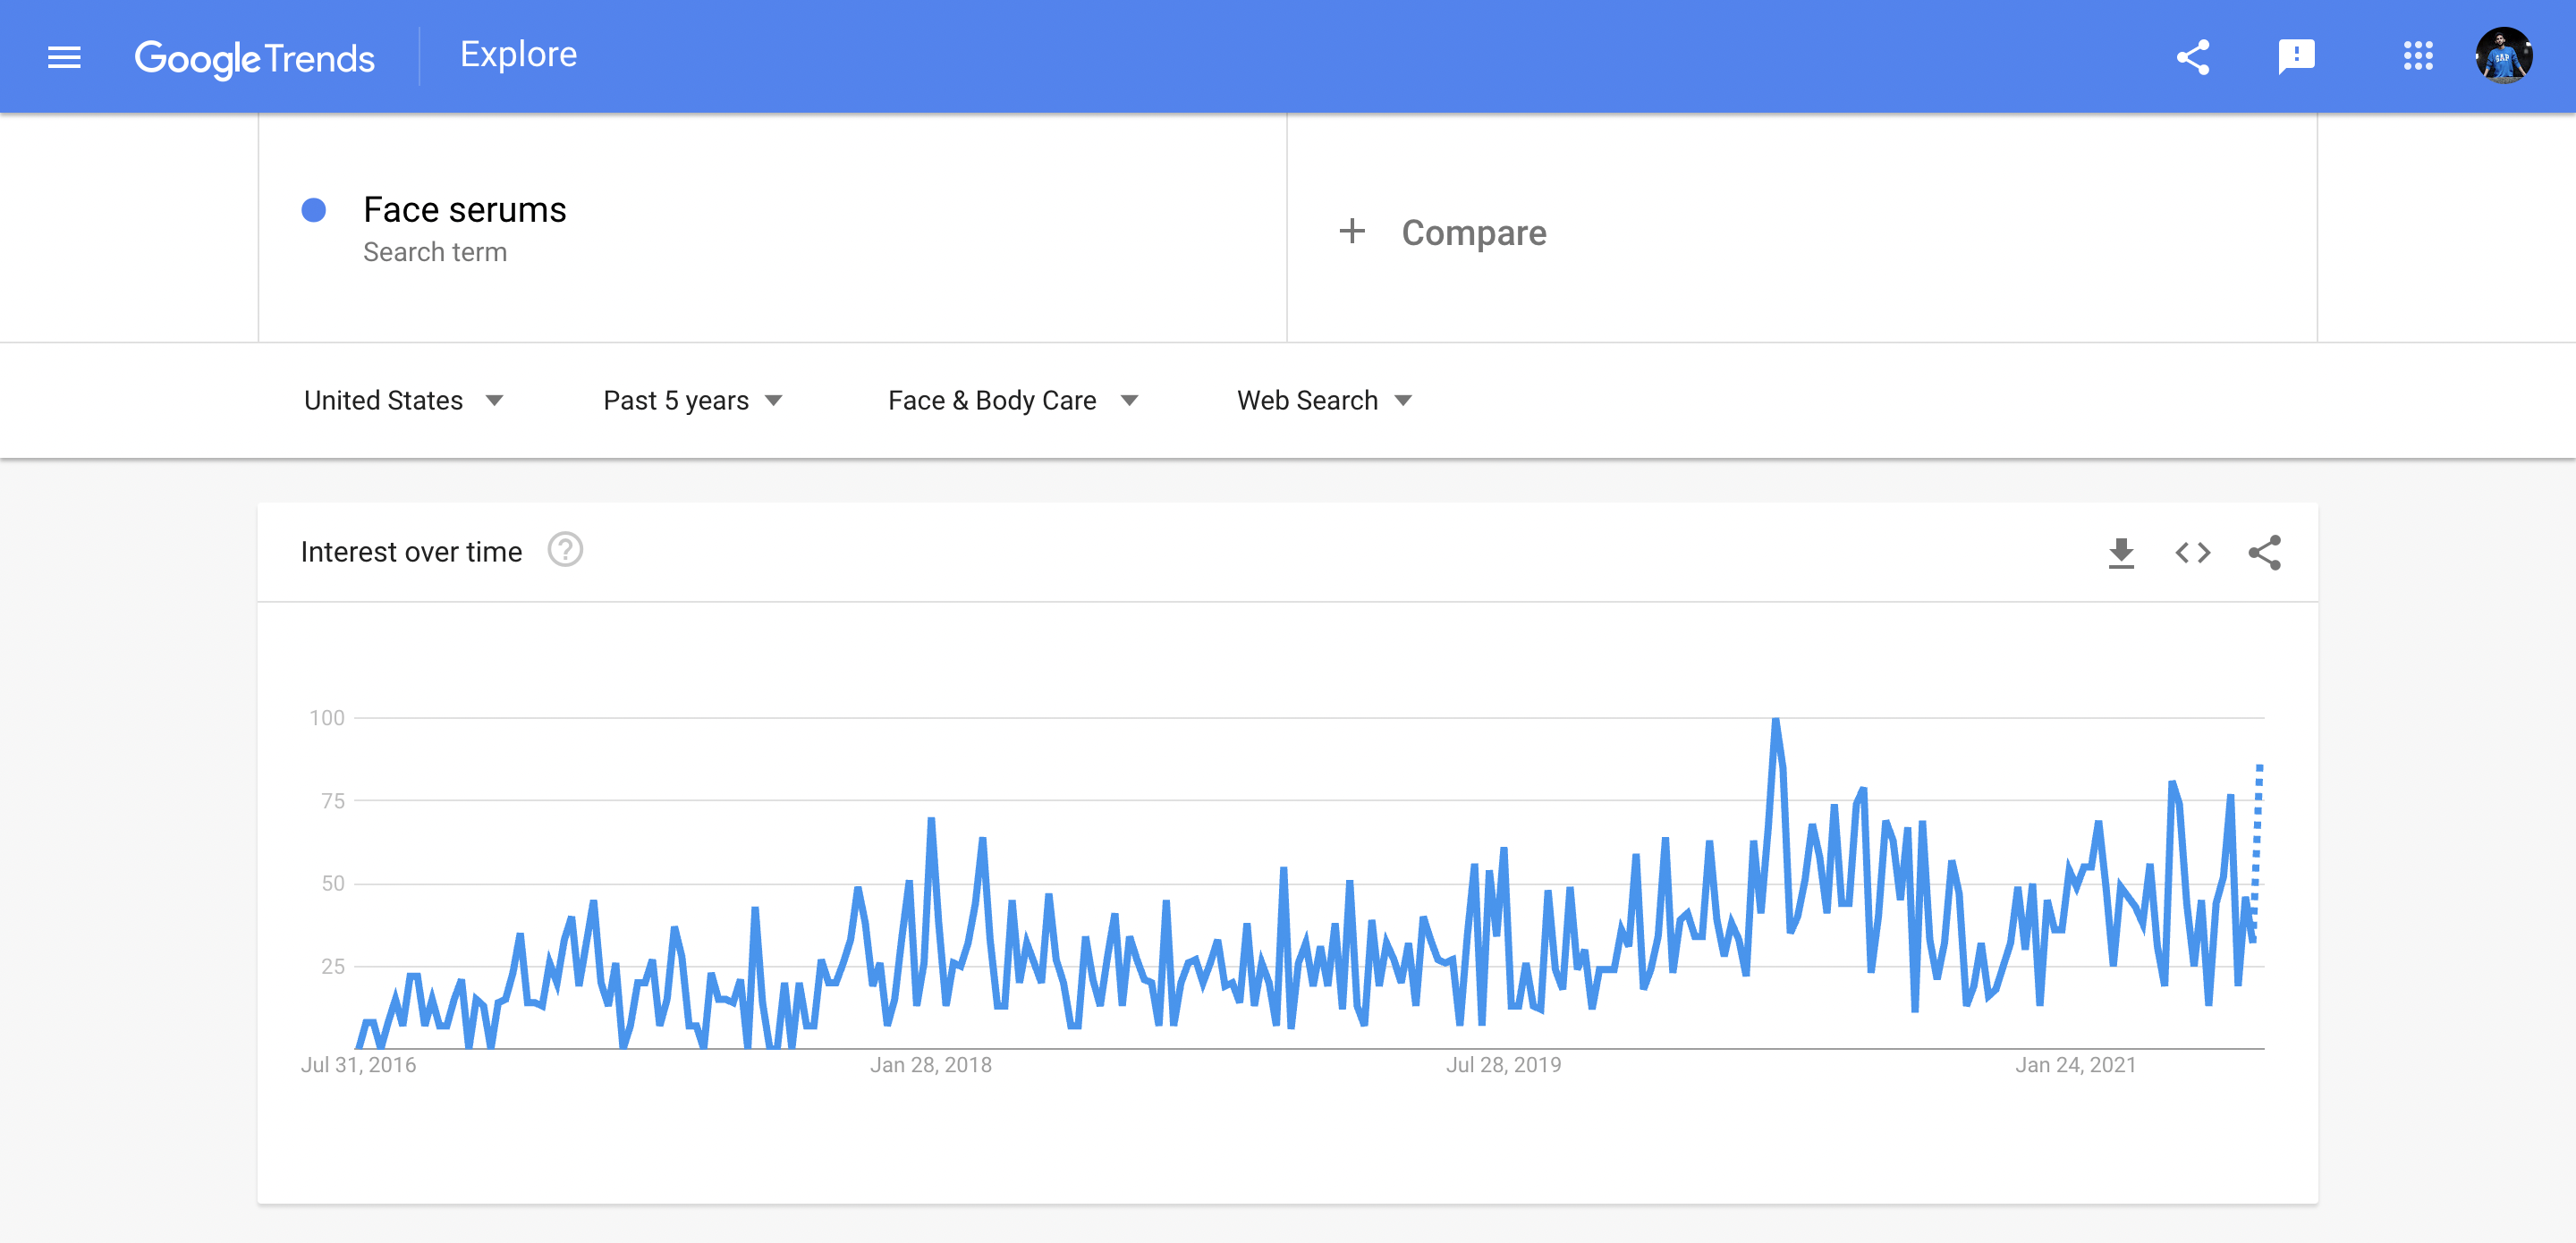Viewport: 2576px width, 1243px height.
Task: Click the Interest over time title
Action: [x=411, y=552]
